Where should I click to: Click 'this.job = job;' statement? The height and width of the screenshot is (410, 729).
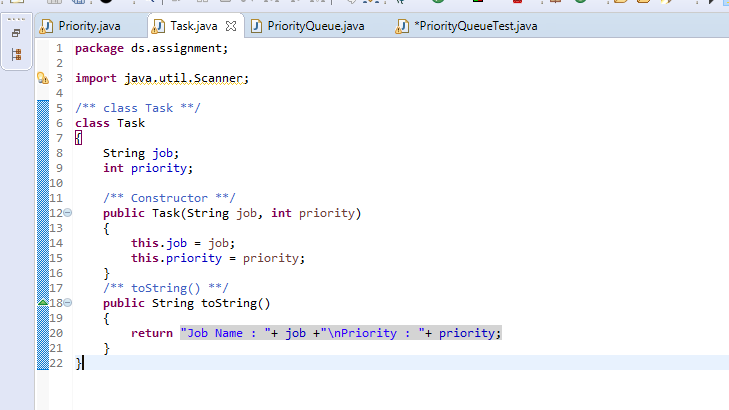[183, 243]
